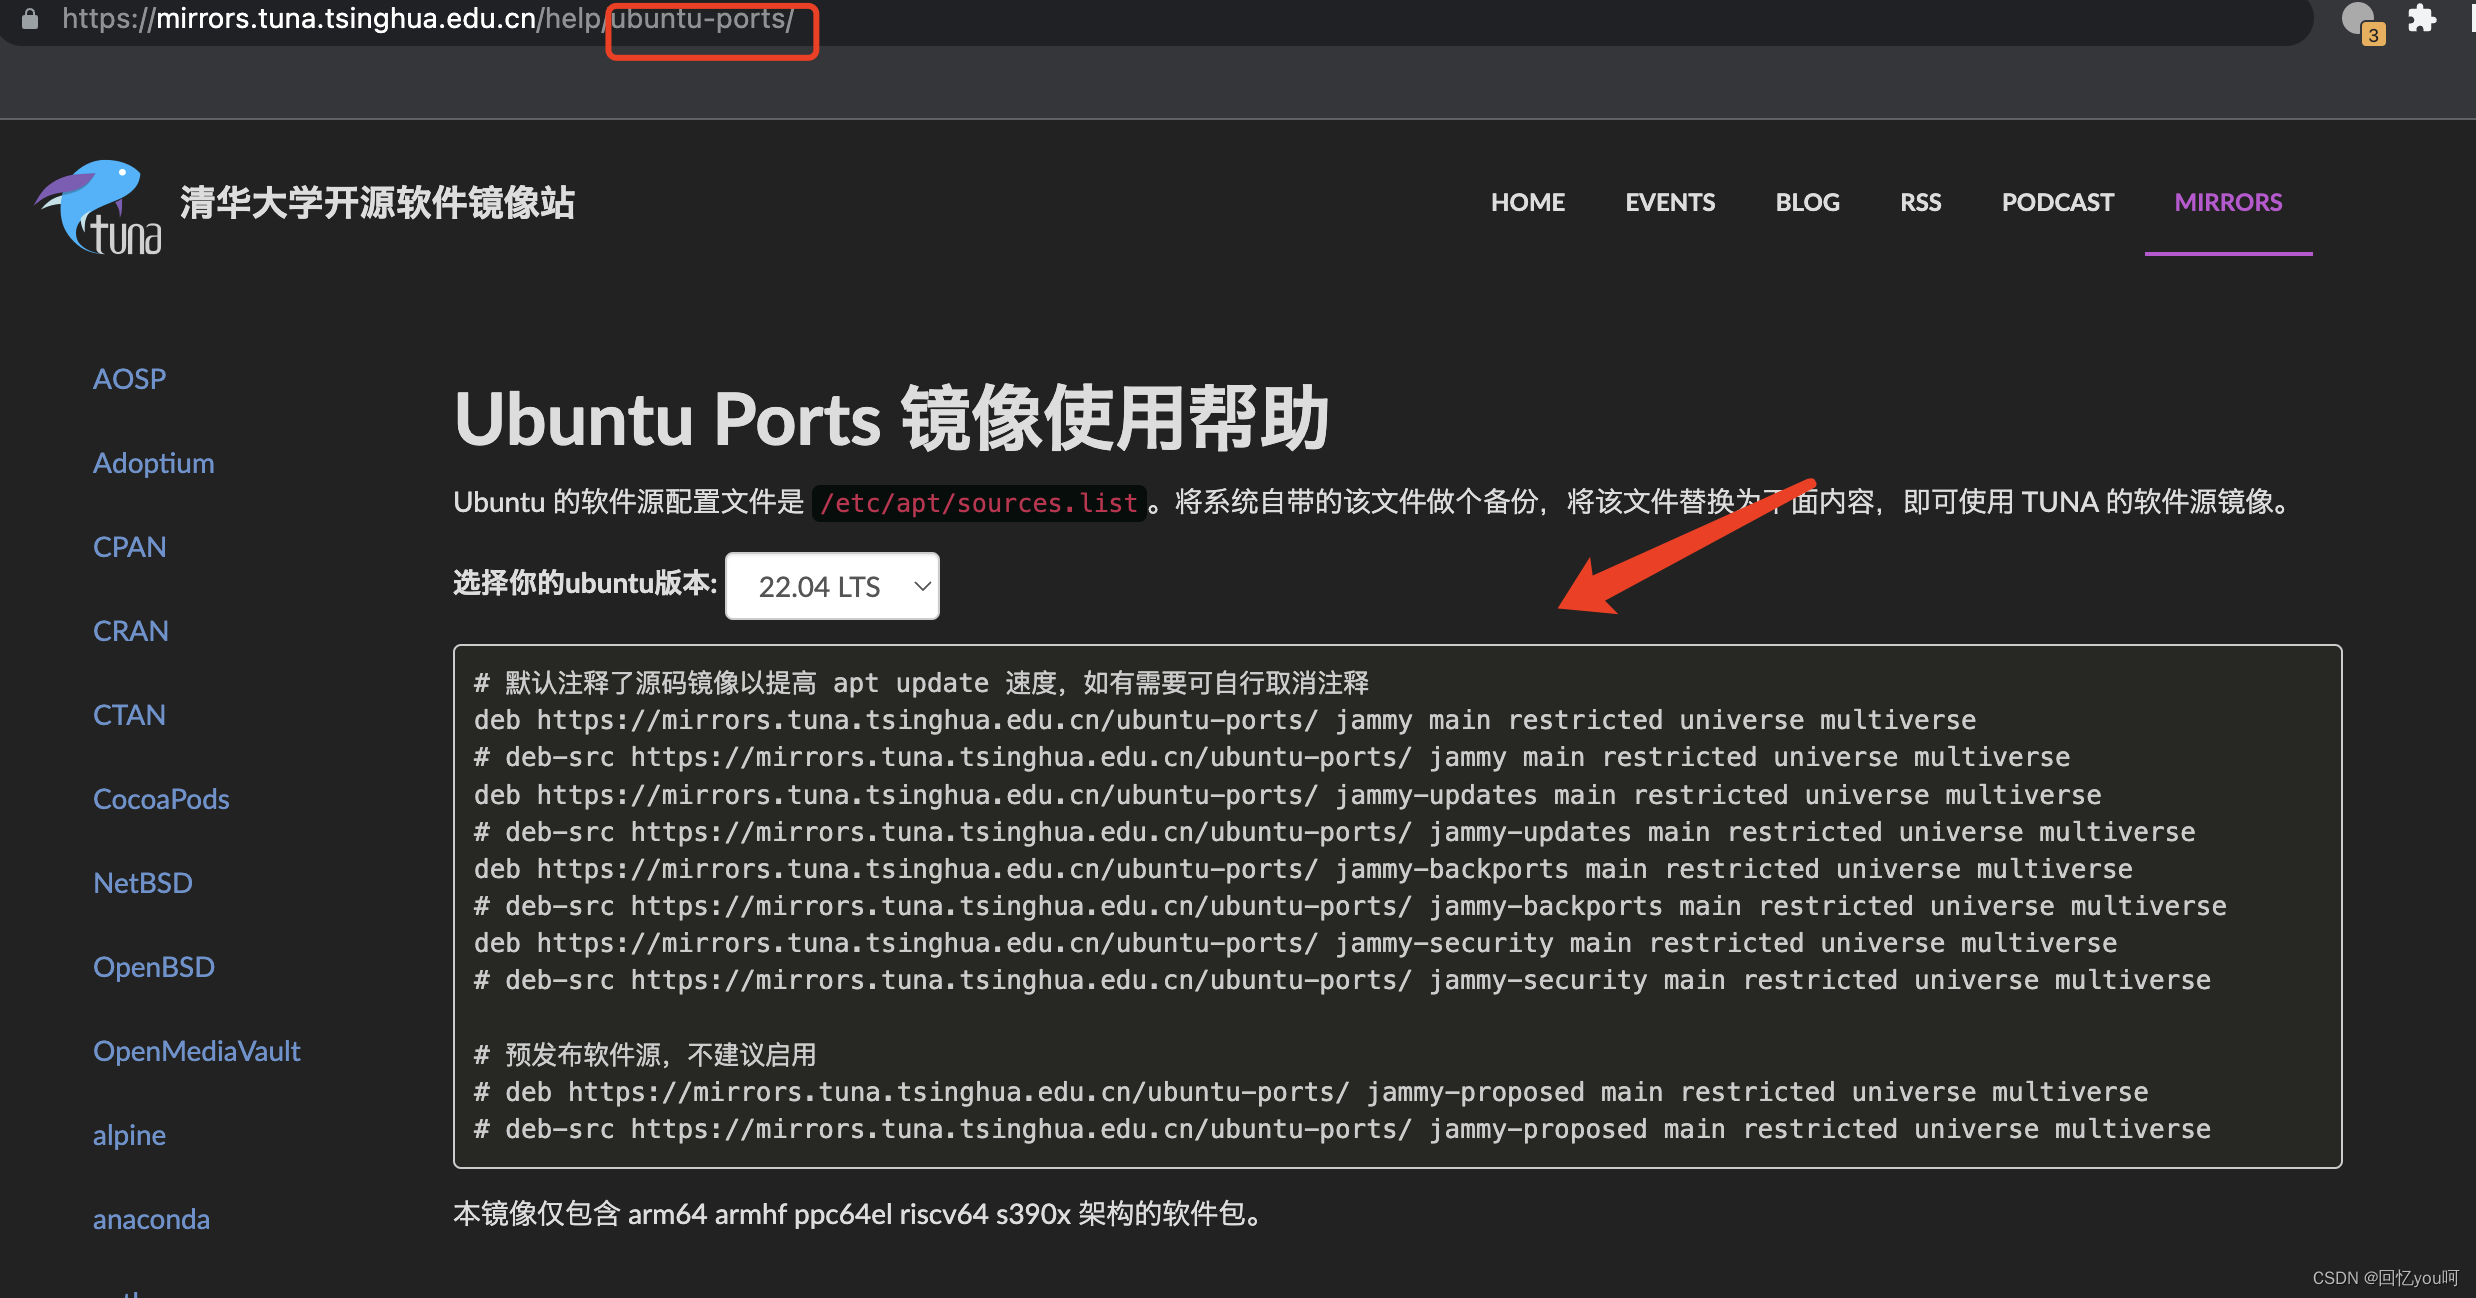Open the Ubuntu version dropdown showing 22.04 LTS

[832, 586]
